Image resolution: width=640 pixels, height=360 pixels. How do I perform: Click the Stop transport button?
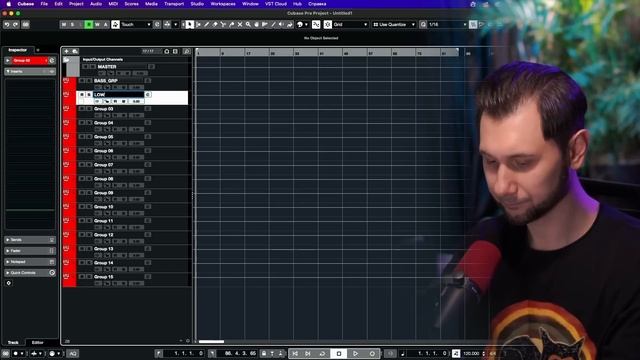[x=339, y=353]
